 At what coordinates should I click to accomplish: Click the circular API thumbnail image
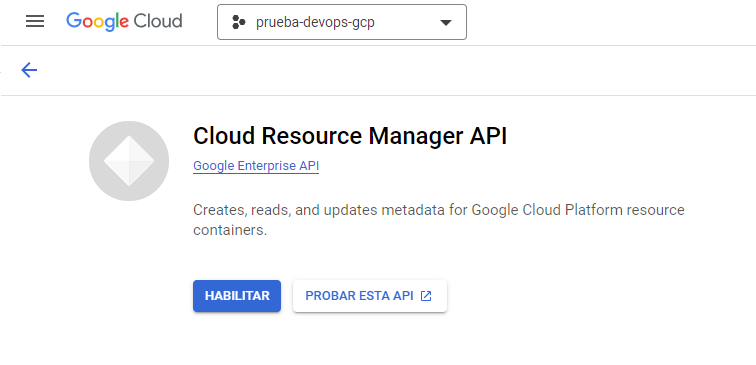pyautogui.click(x=129, y=161)
